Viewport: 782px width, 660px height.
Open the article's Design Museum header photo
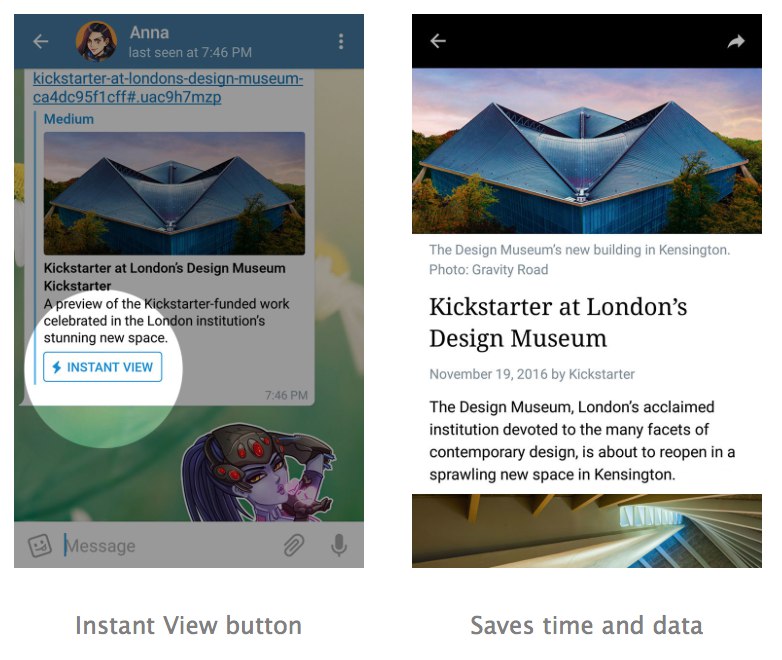click(x=586, y=151)
